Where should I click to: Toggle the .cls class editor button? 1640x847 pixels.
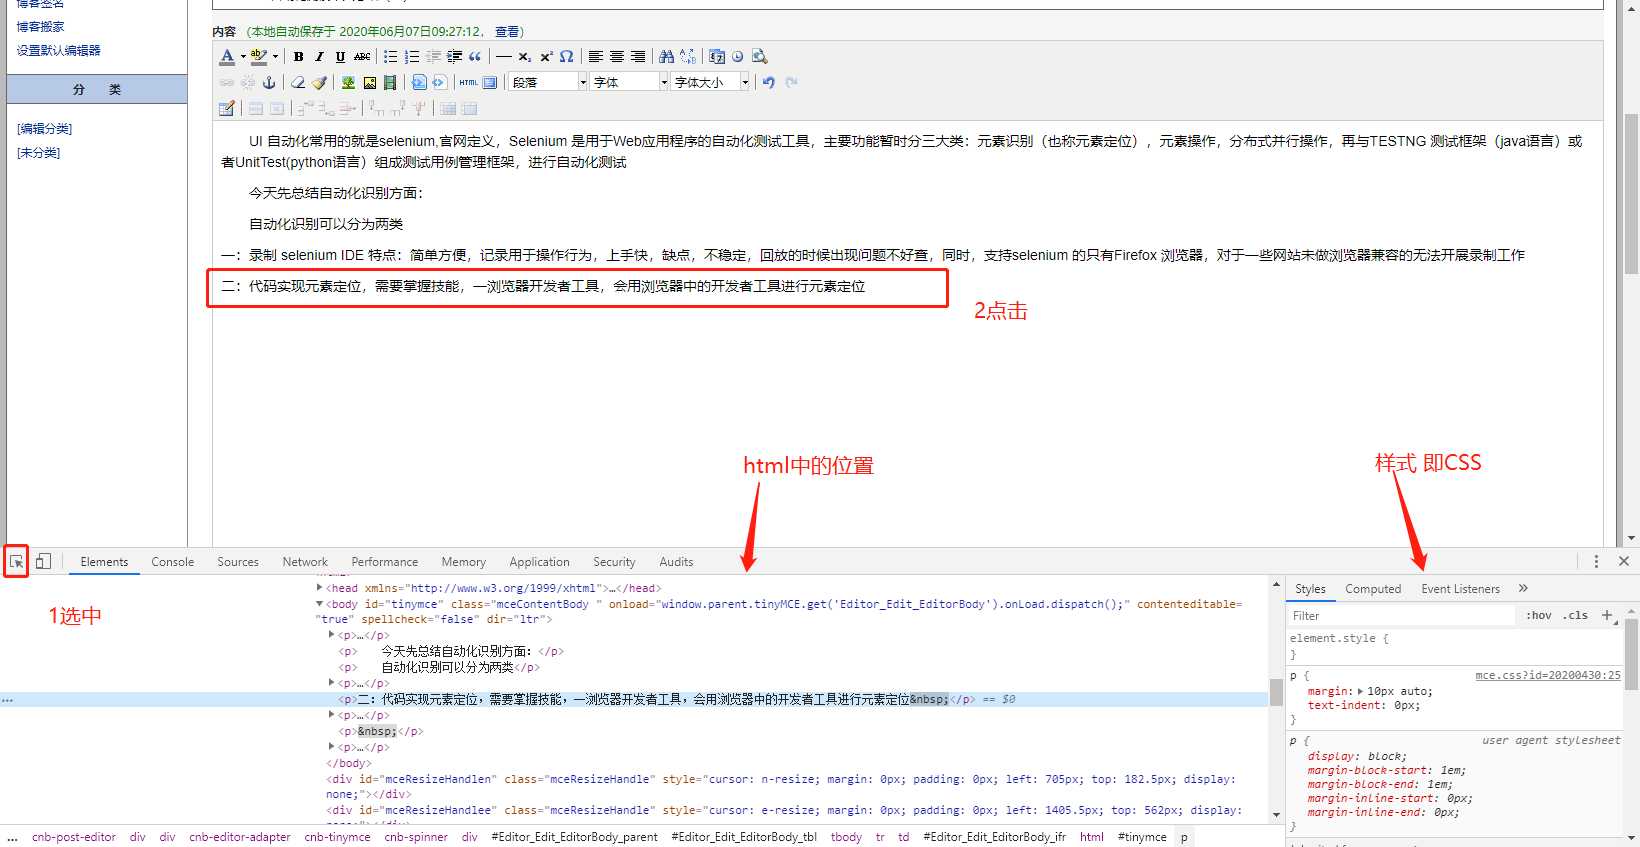click(x=1576, y=616)
